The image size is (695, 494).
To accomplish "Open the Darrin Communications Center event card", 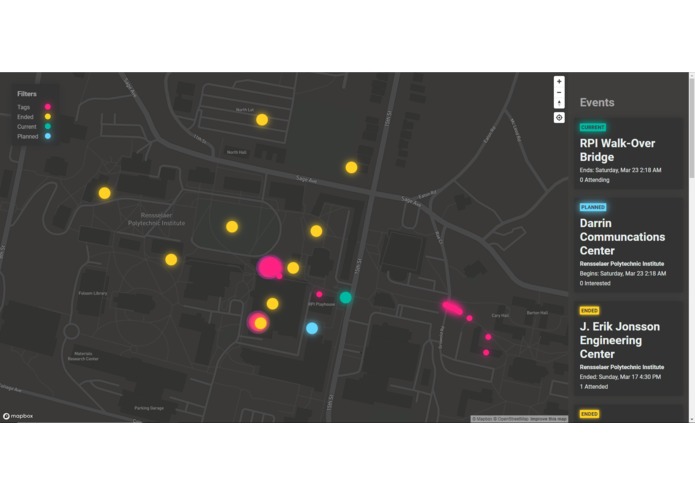I will point(628,245).
